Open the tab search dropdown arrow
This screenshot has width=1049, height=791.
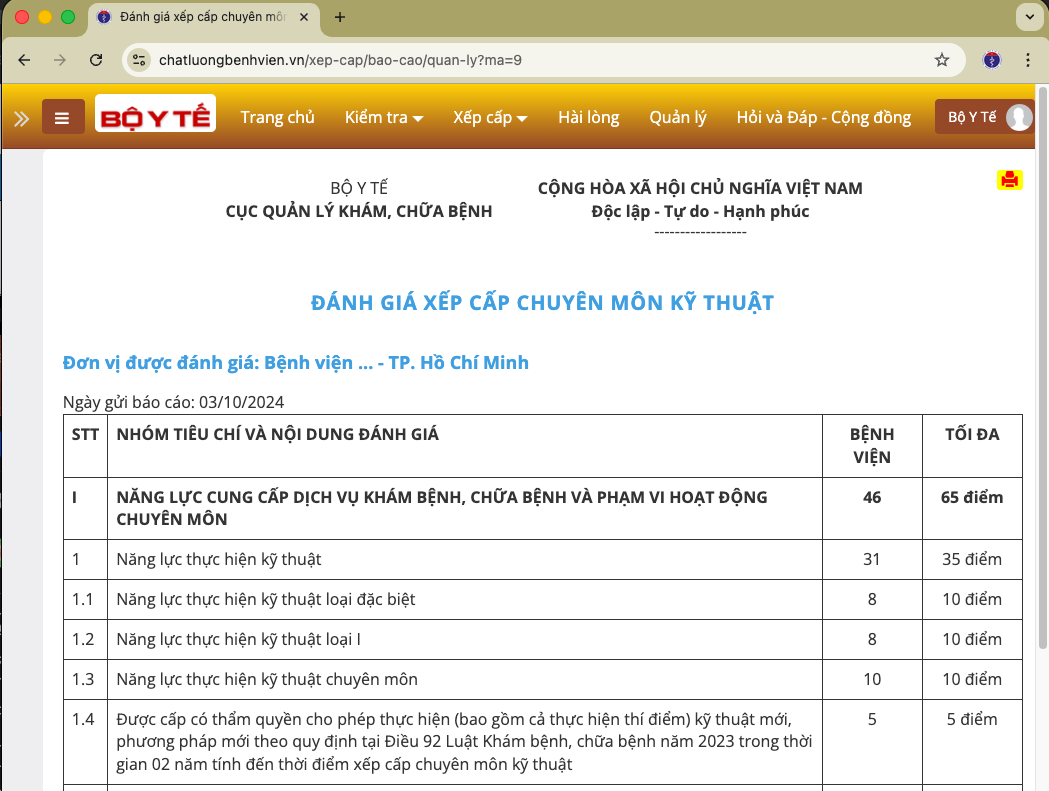click(x=1028, y=17)
